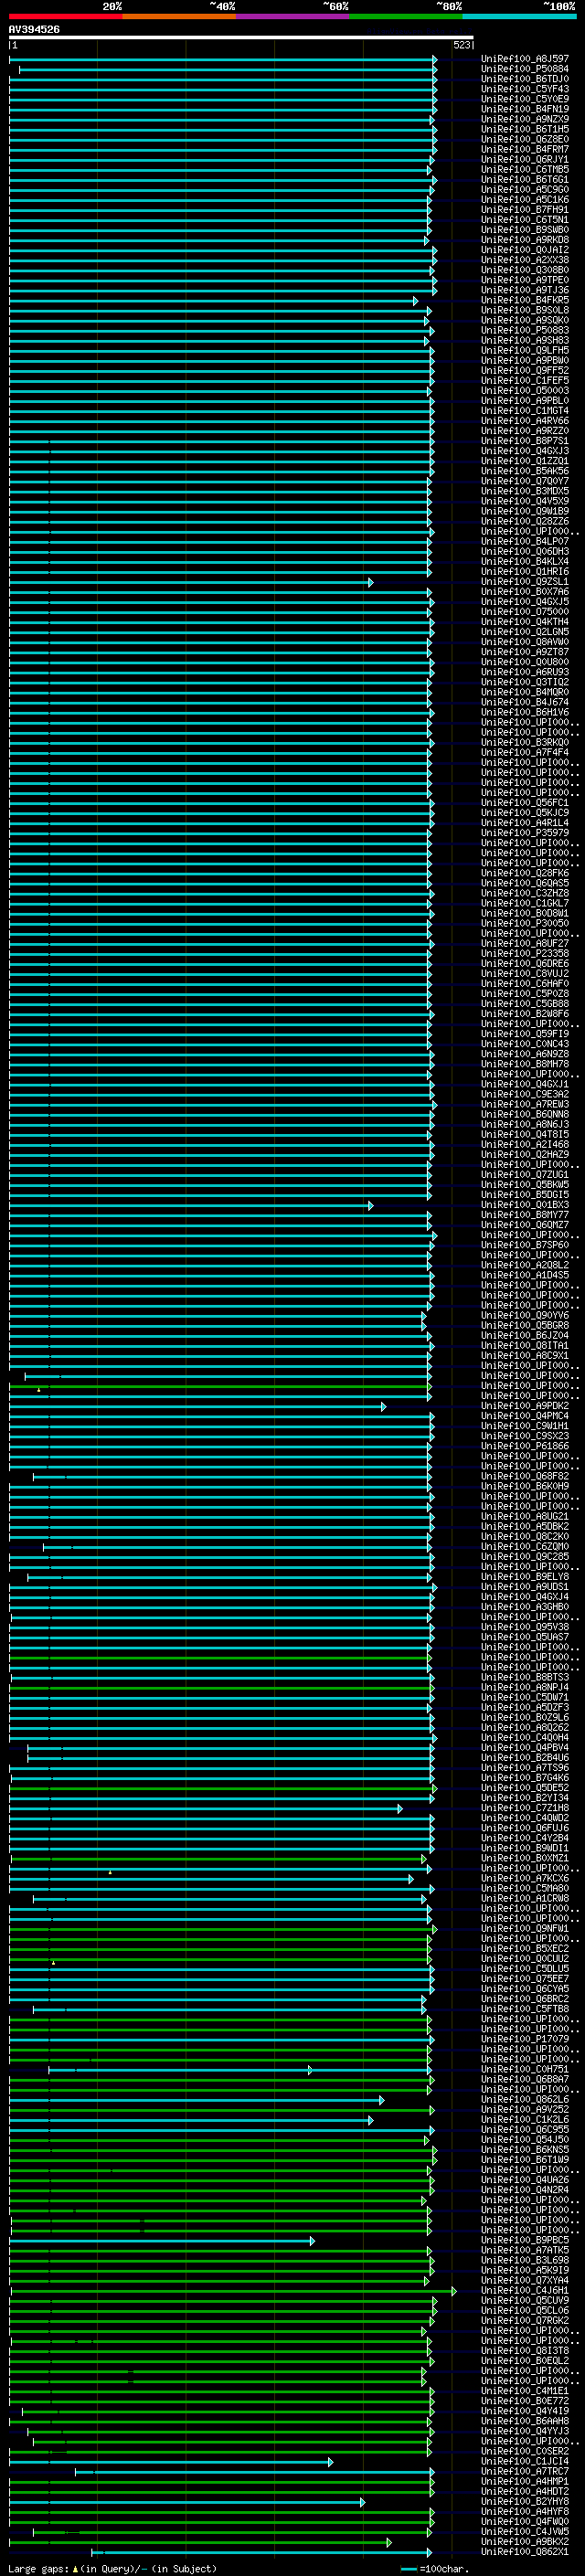Select hit label UniRef100_C4JVW5
This screenshot has width=585, height=2576.
coord(525,2531)
